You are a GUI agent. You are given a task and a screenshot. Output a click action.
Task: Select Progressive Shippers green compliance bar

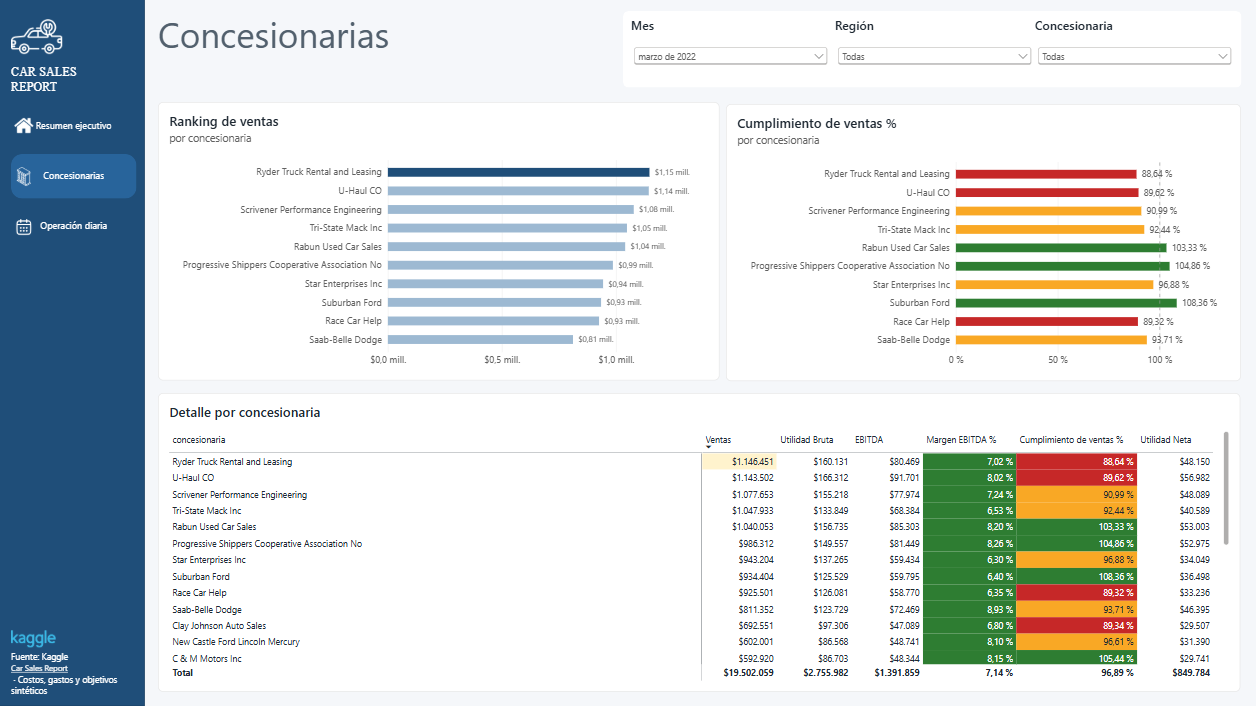1063,266
